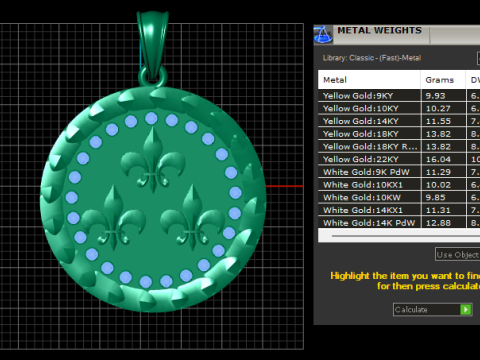The width and height of the screenshot is (480, 360).
Task: Select the Yellow Gold:22KY row
Action: pos(399,159)
